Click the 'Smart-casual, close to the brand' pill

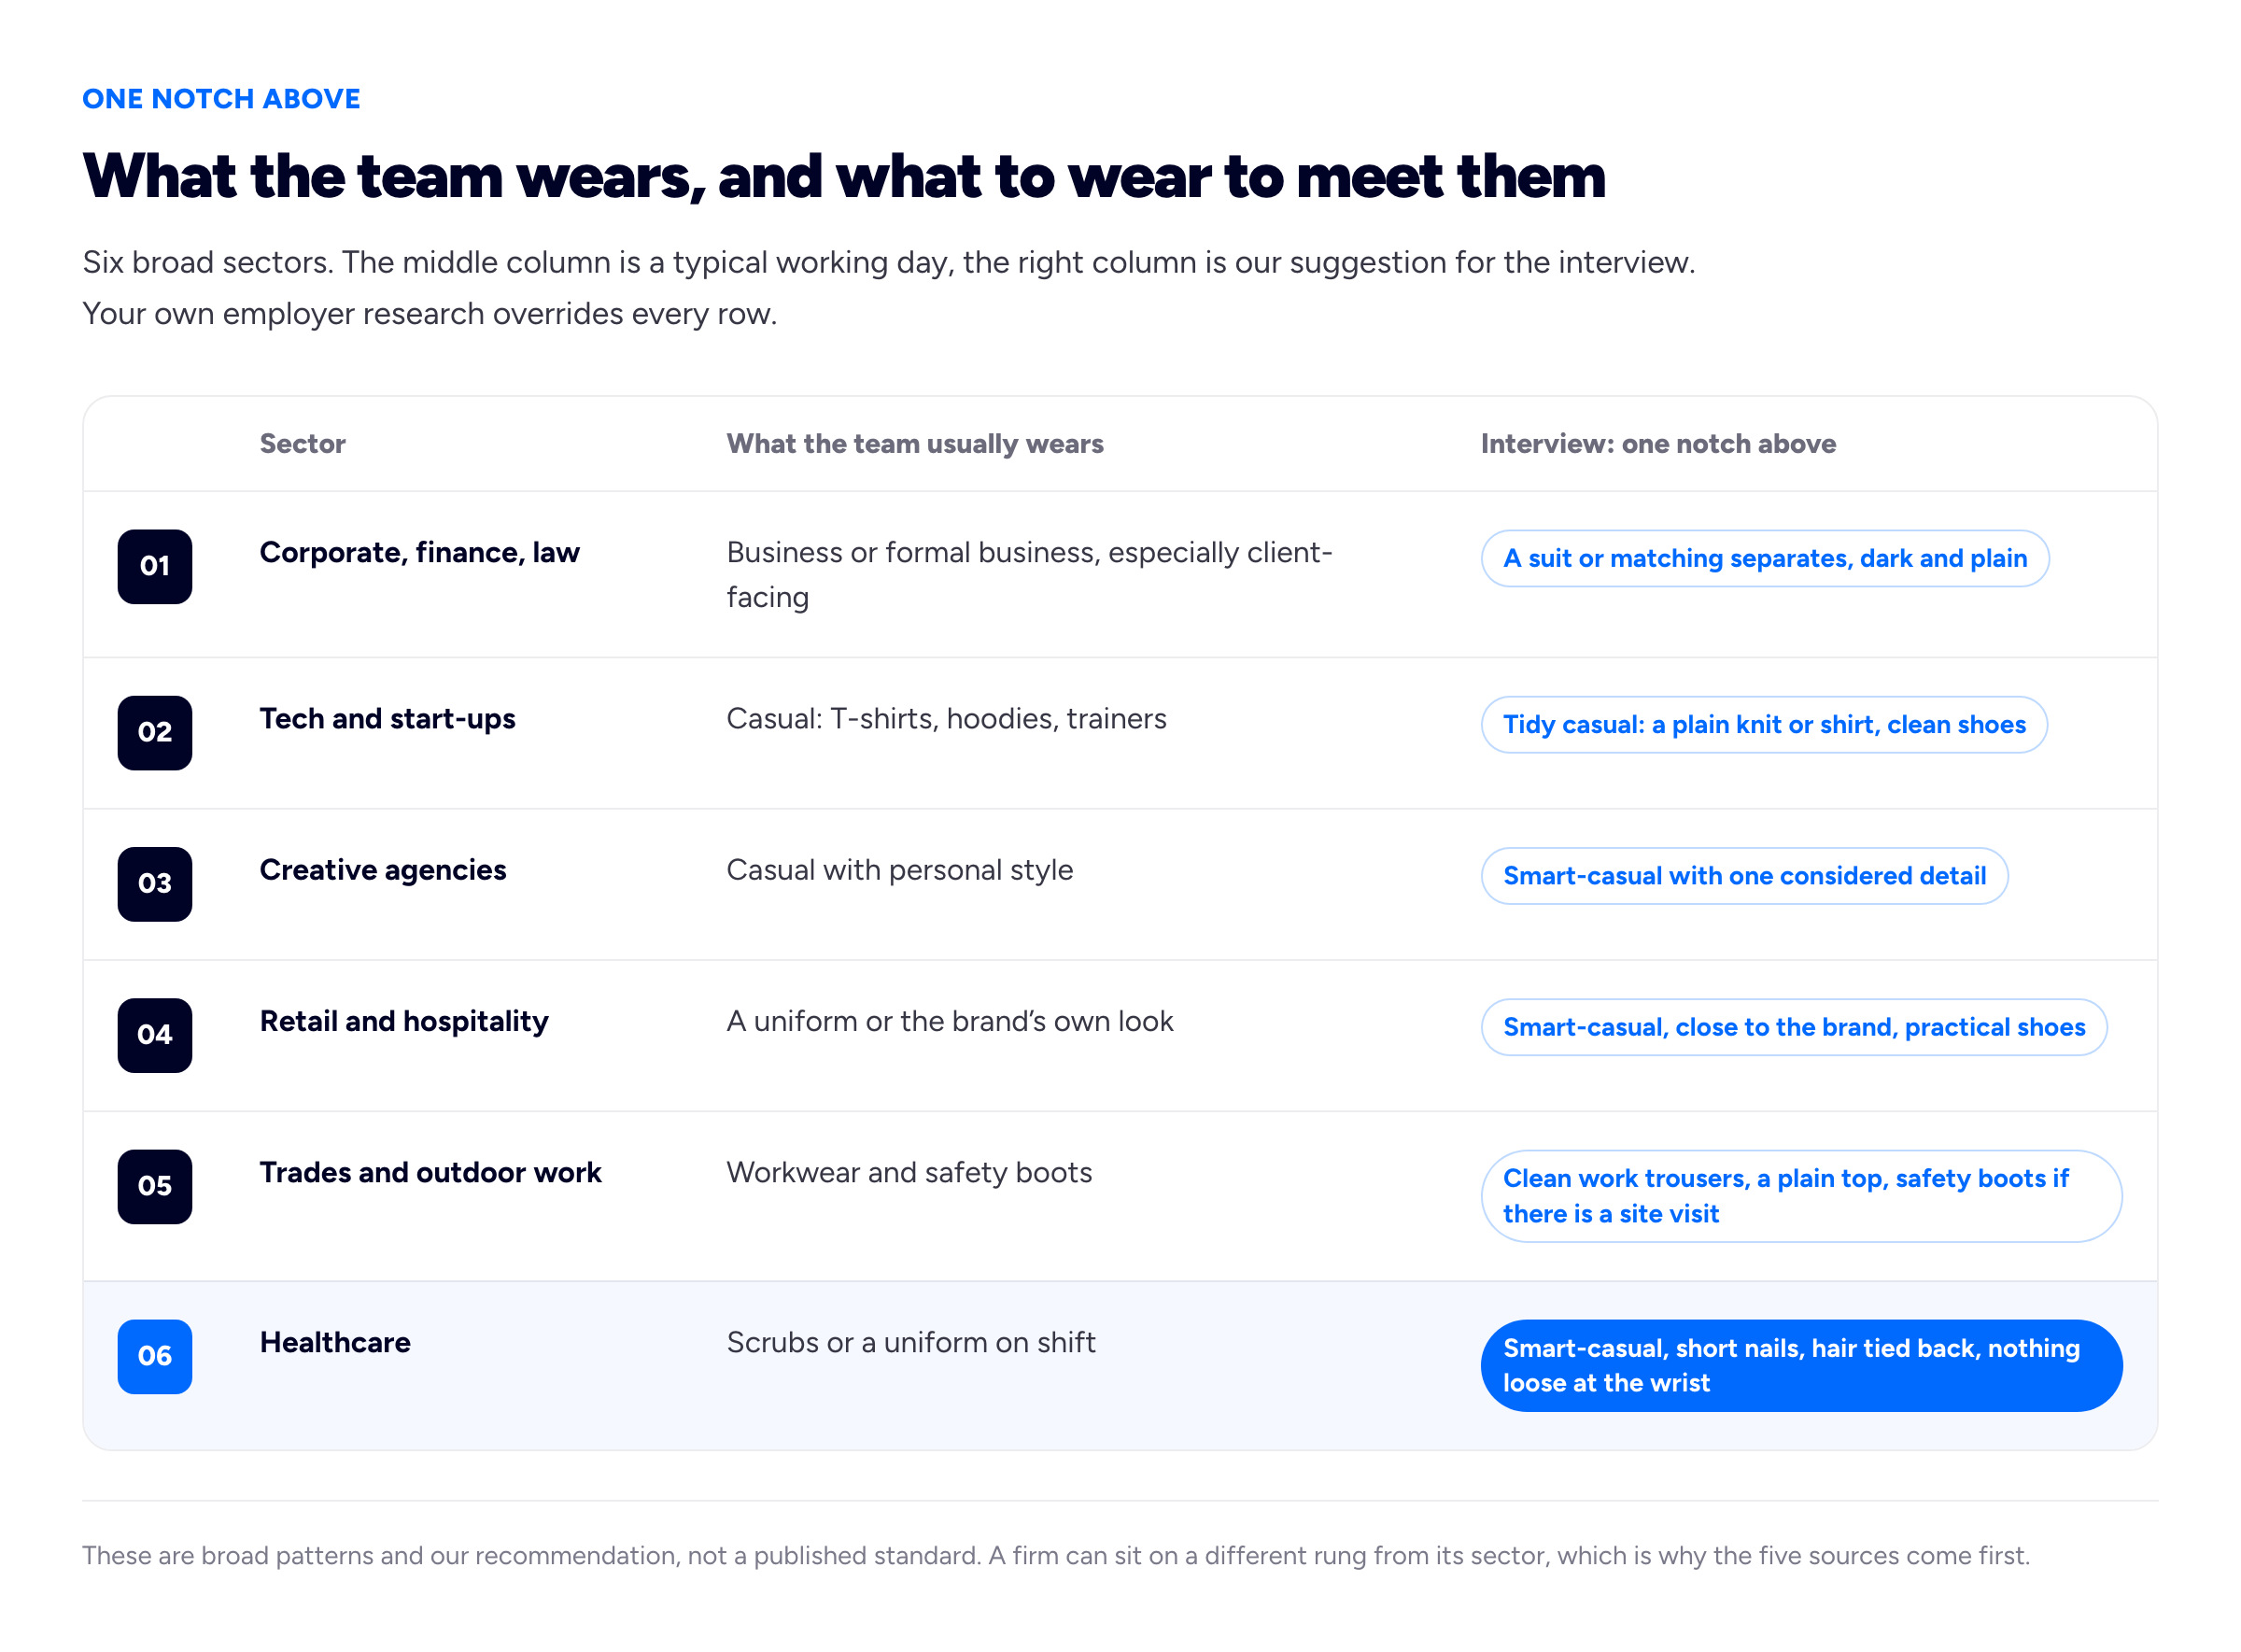[1793, 1026]
